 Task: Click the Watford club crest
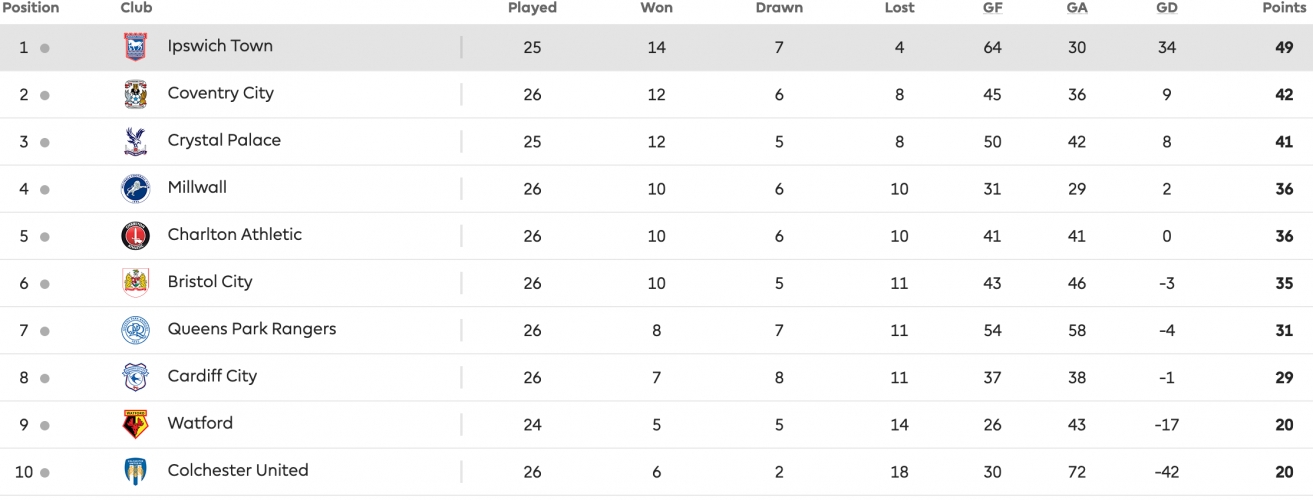tap(135, 424)
